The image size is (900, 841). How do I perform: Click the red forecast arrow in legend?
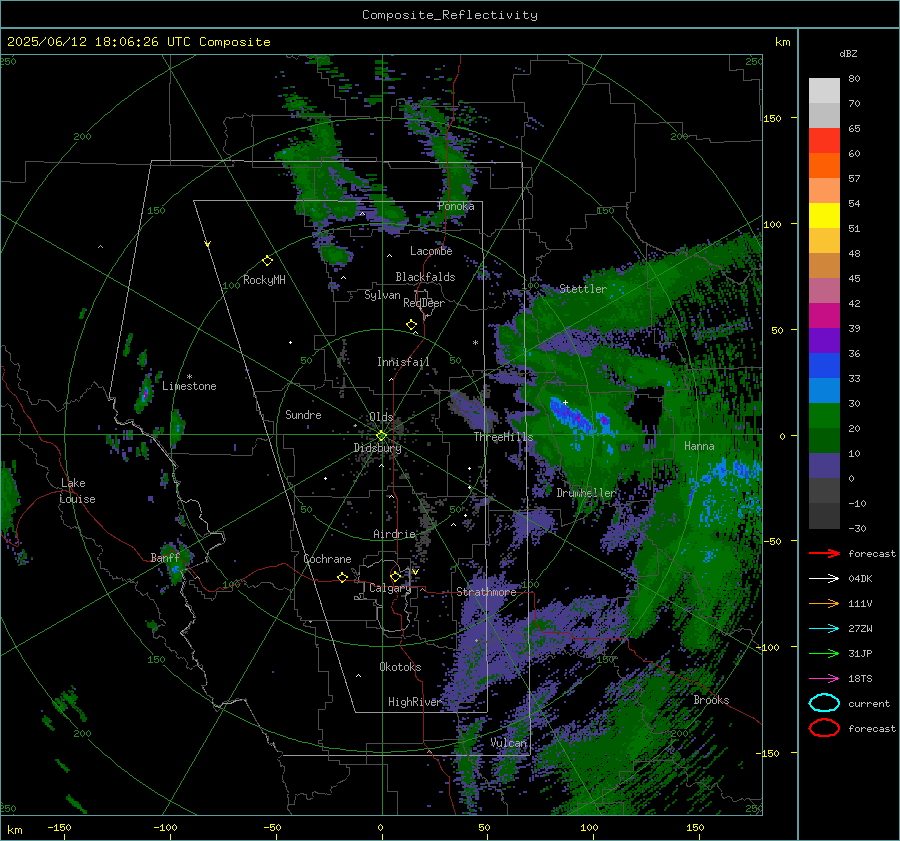824,553
